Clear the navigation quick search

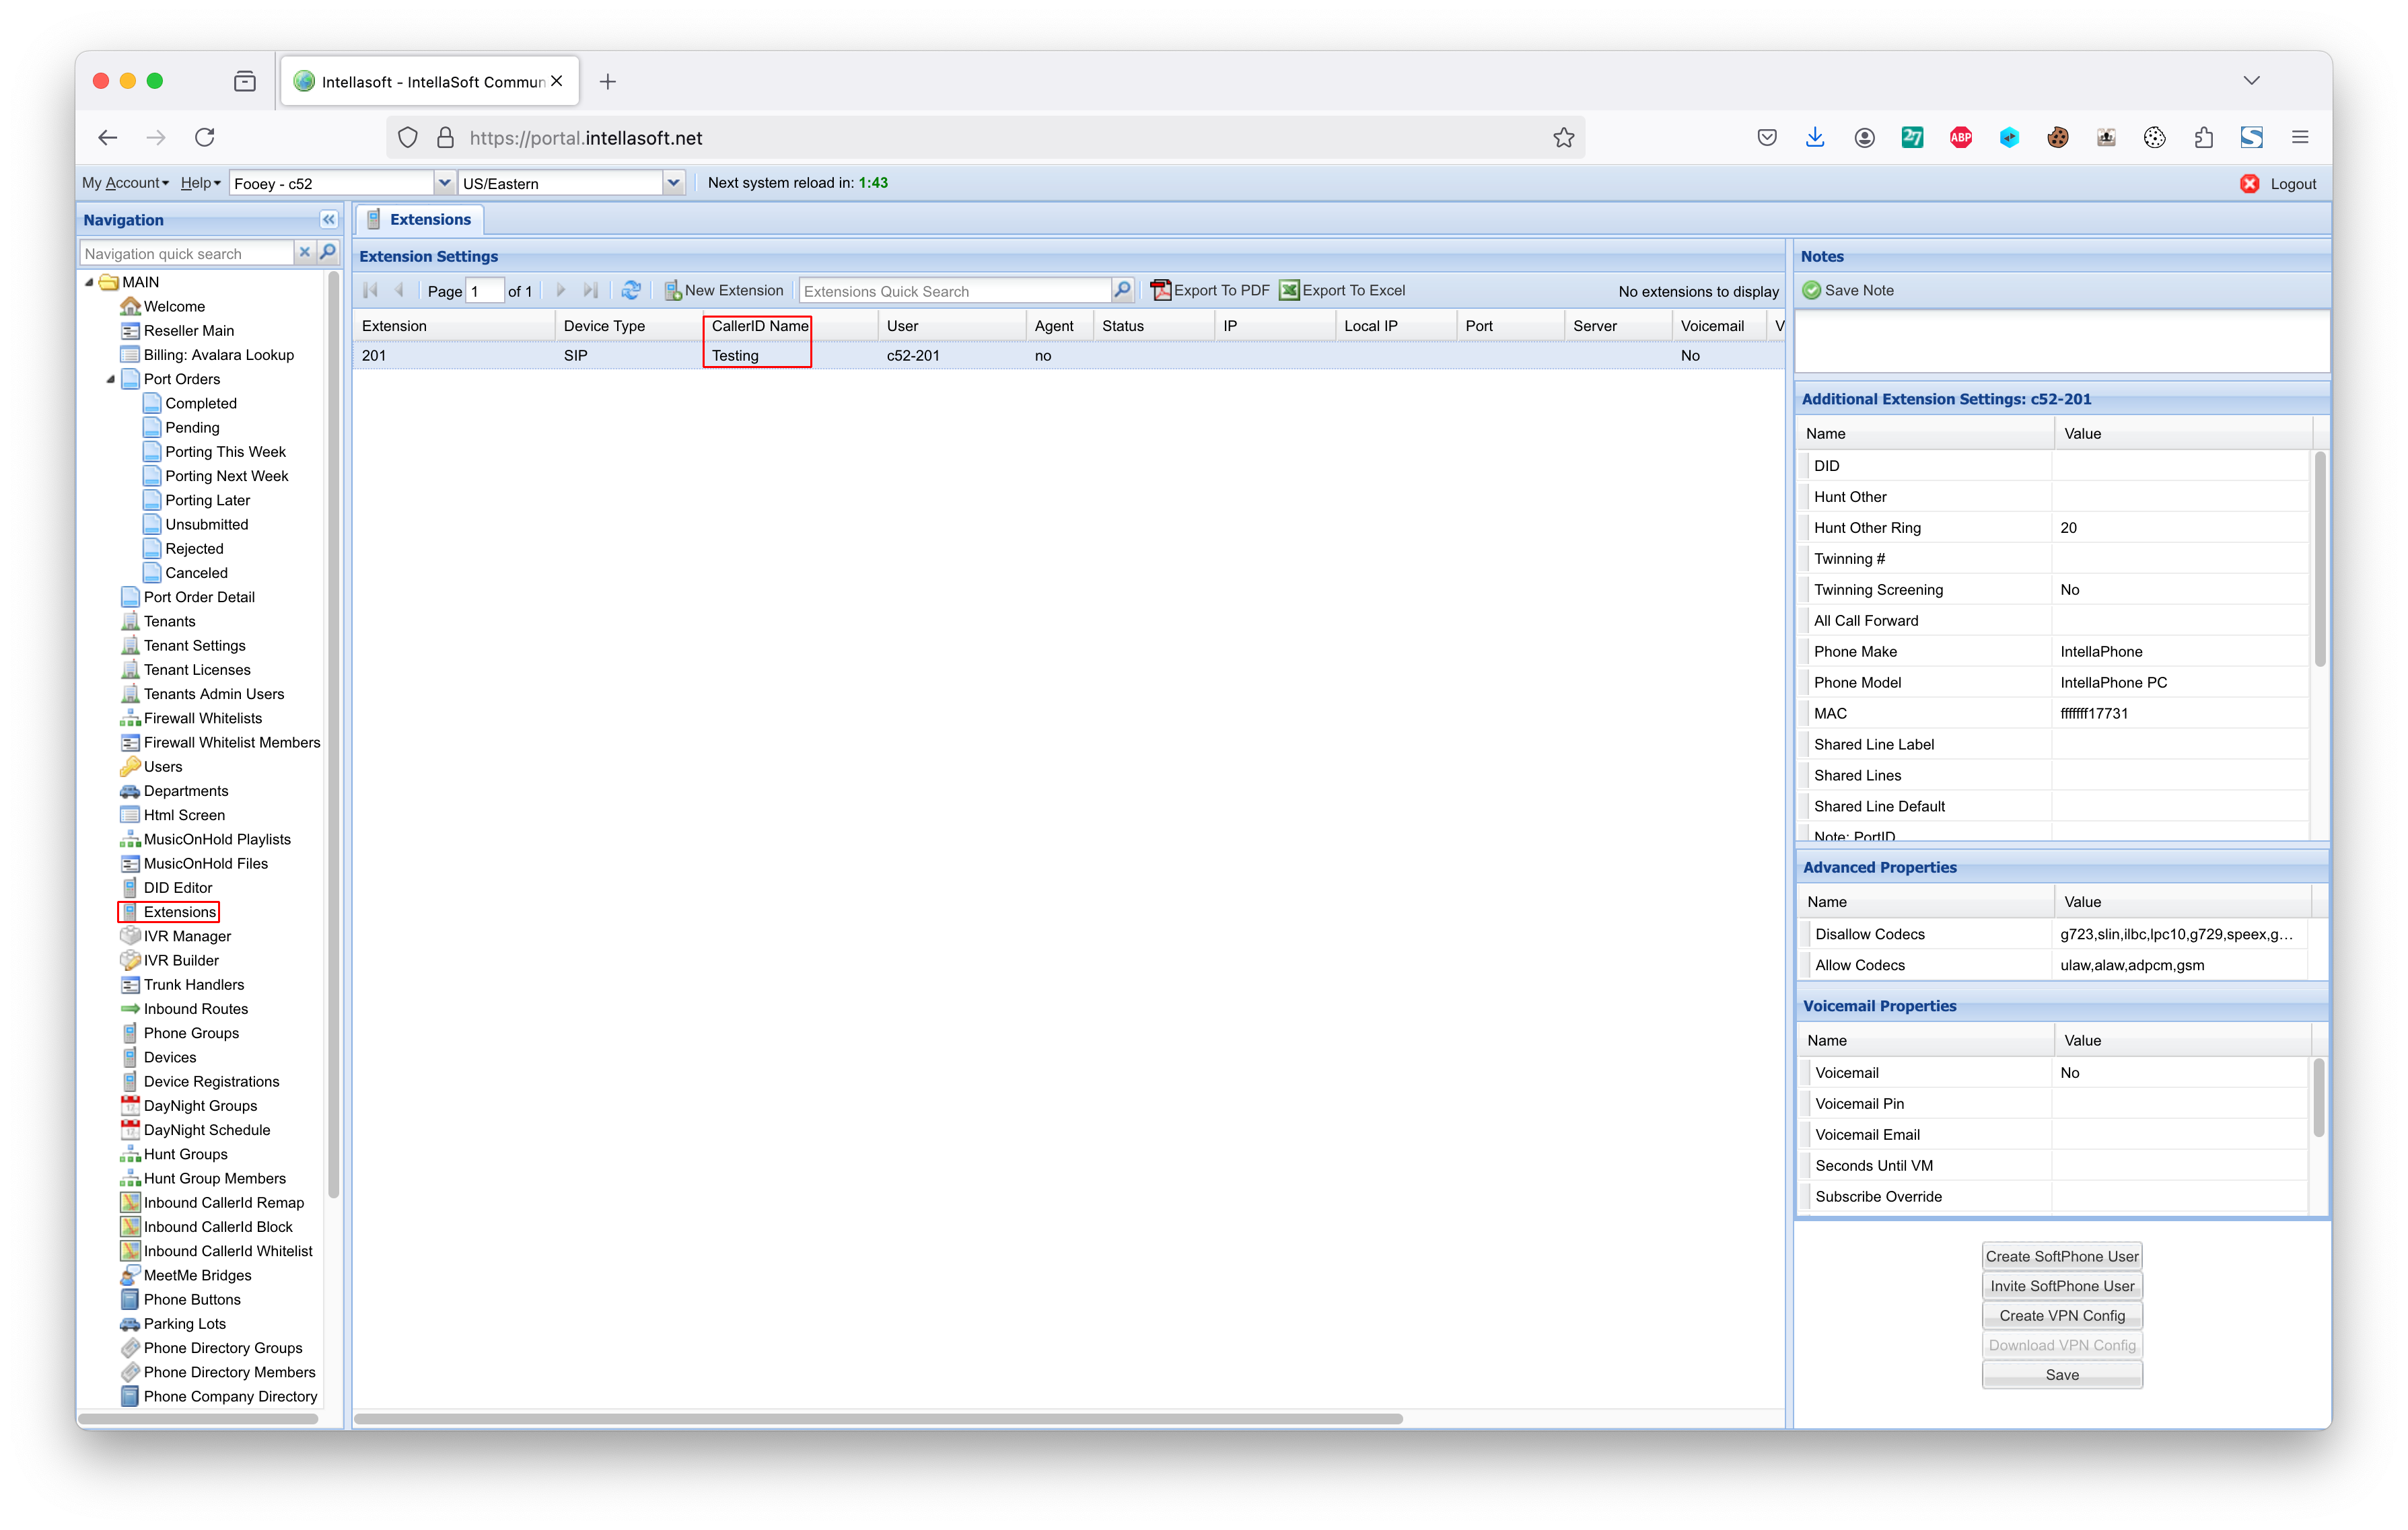(x=305, y=253)
